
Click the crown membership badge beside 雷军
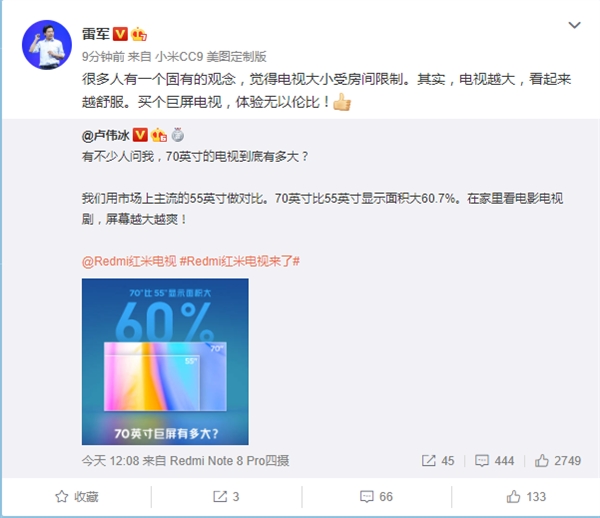pyautogui.click(x=139, y=34)
